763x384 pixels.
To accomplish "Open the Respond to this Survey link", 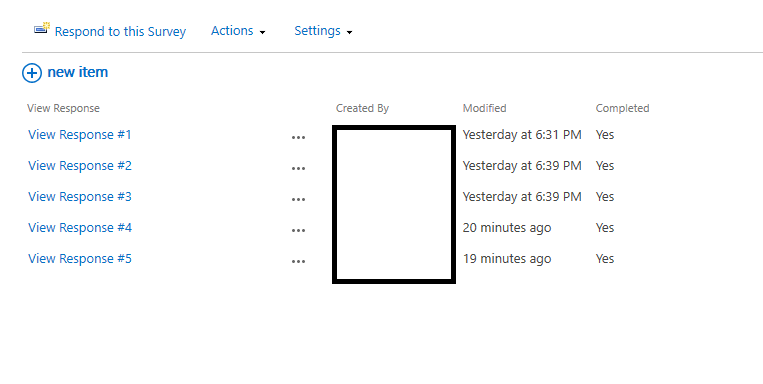I will pos(120,32).
